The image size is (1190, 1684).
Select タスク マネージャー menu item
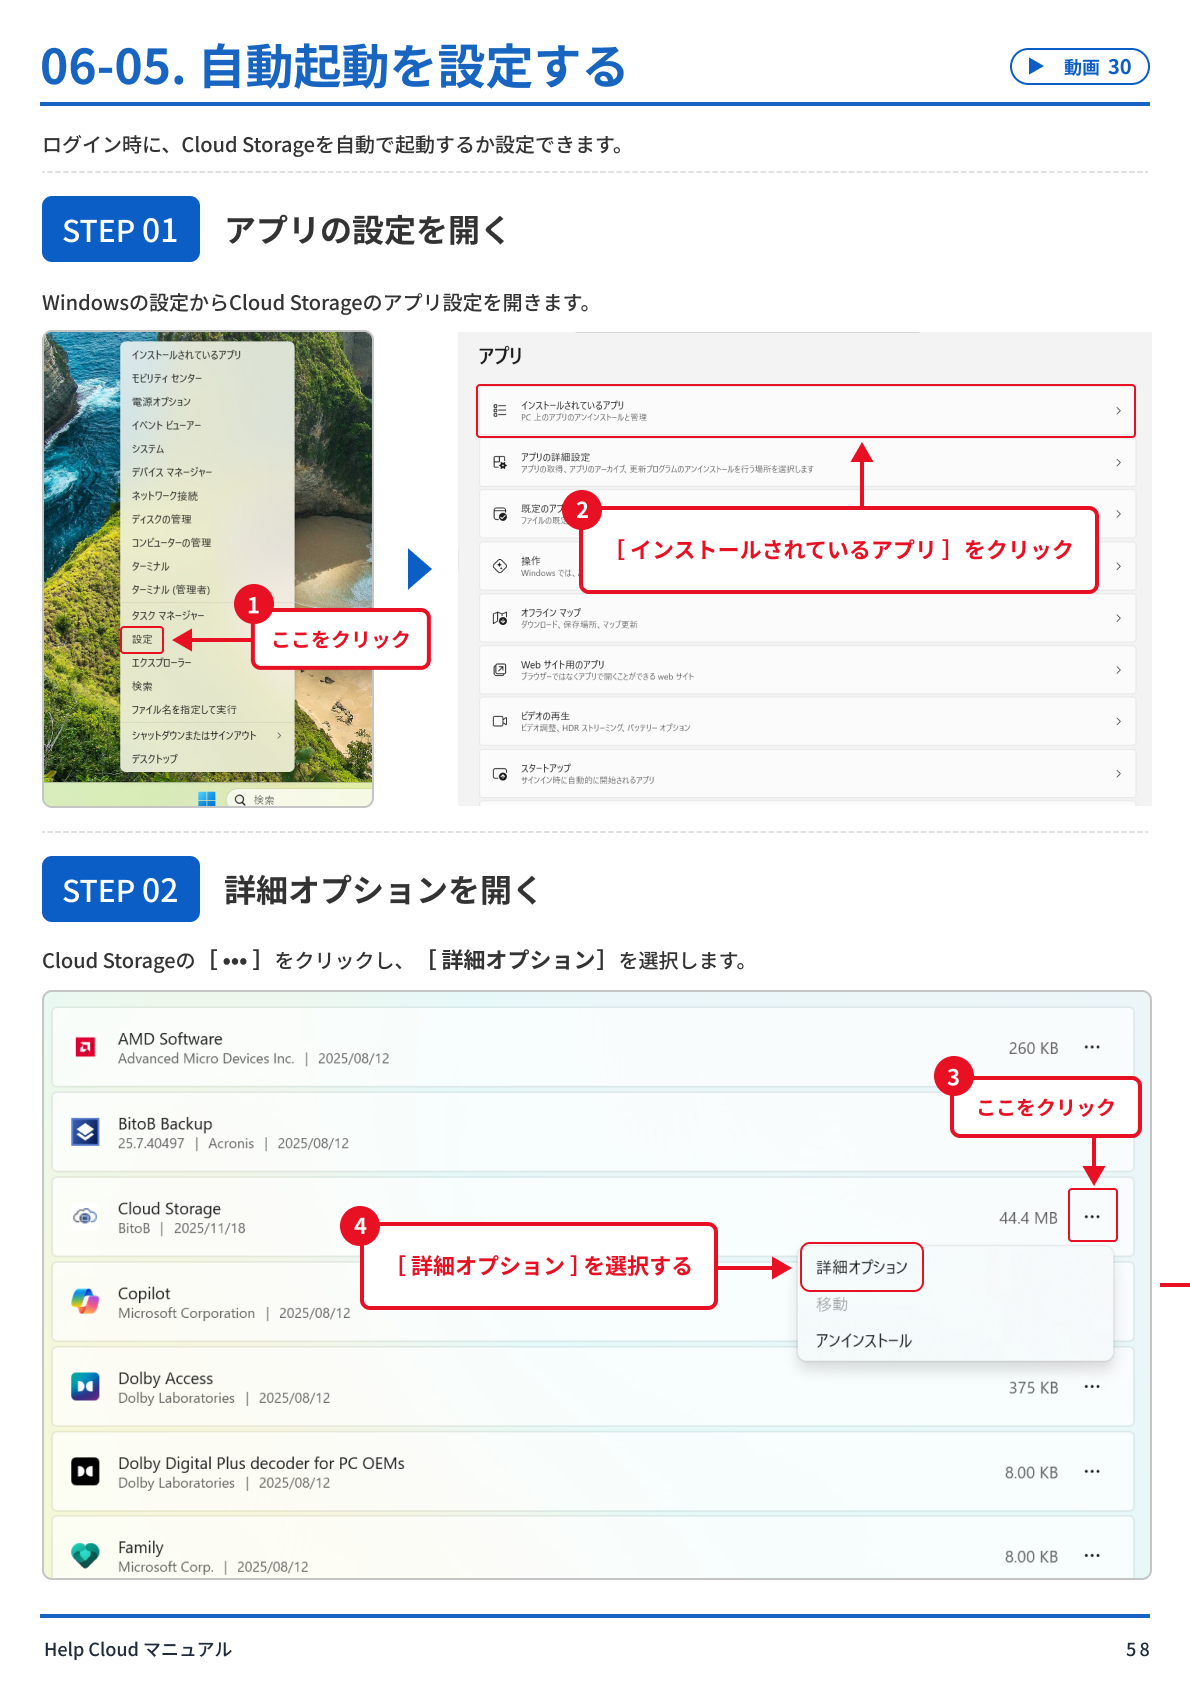[168, 615]
